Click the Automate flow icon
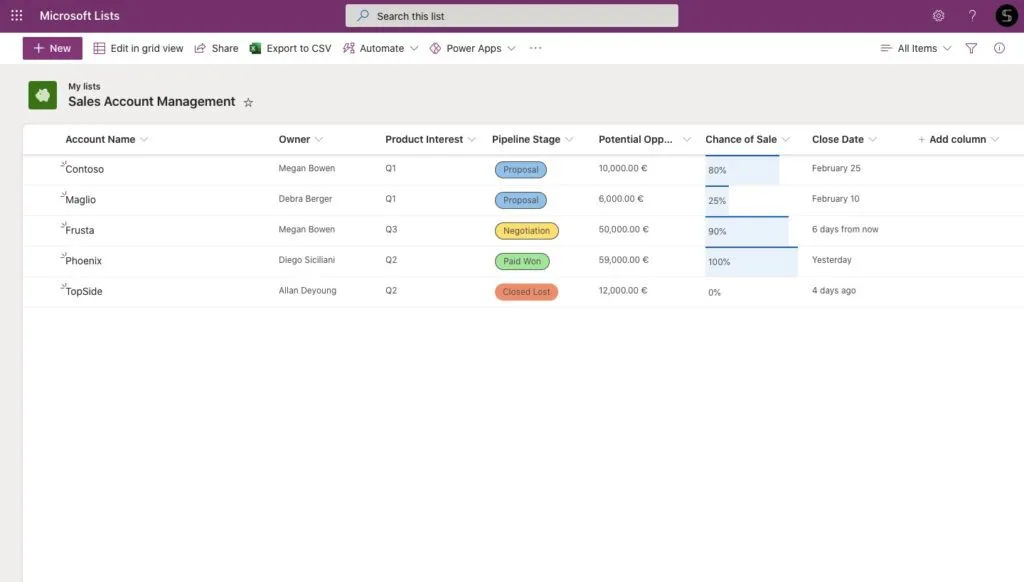 pos(349,48)
